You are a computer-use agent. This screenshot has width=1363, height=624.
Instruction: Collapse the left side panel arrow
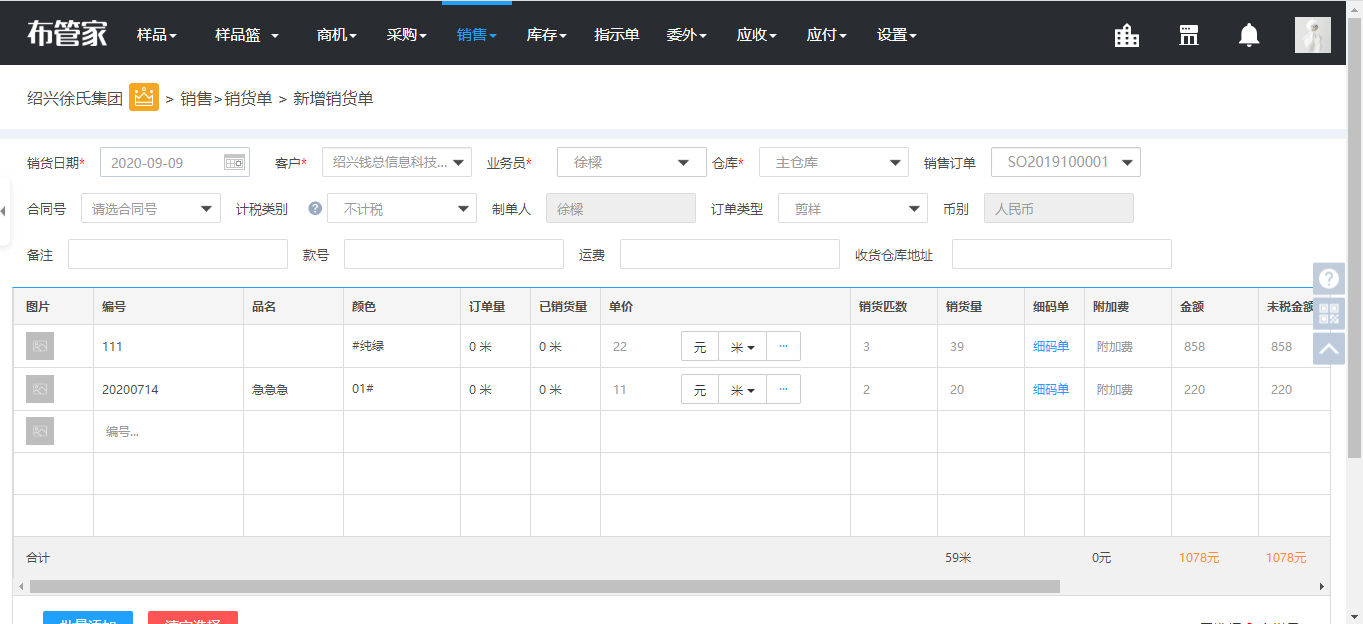4,211
